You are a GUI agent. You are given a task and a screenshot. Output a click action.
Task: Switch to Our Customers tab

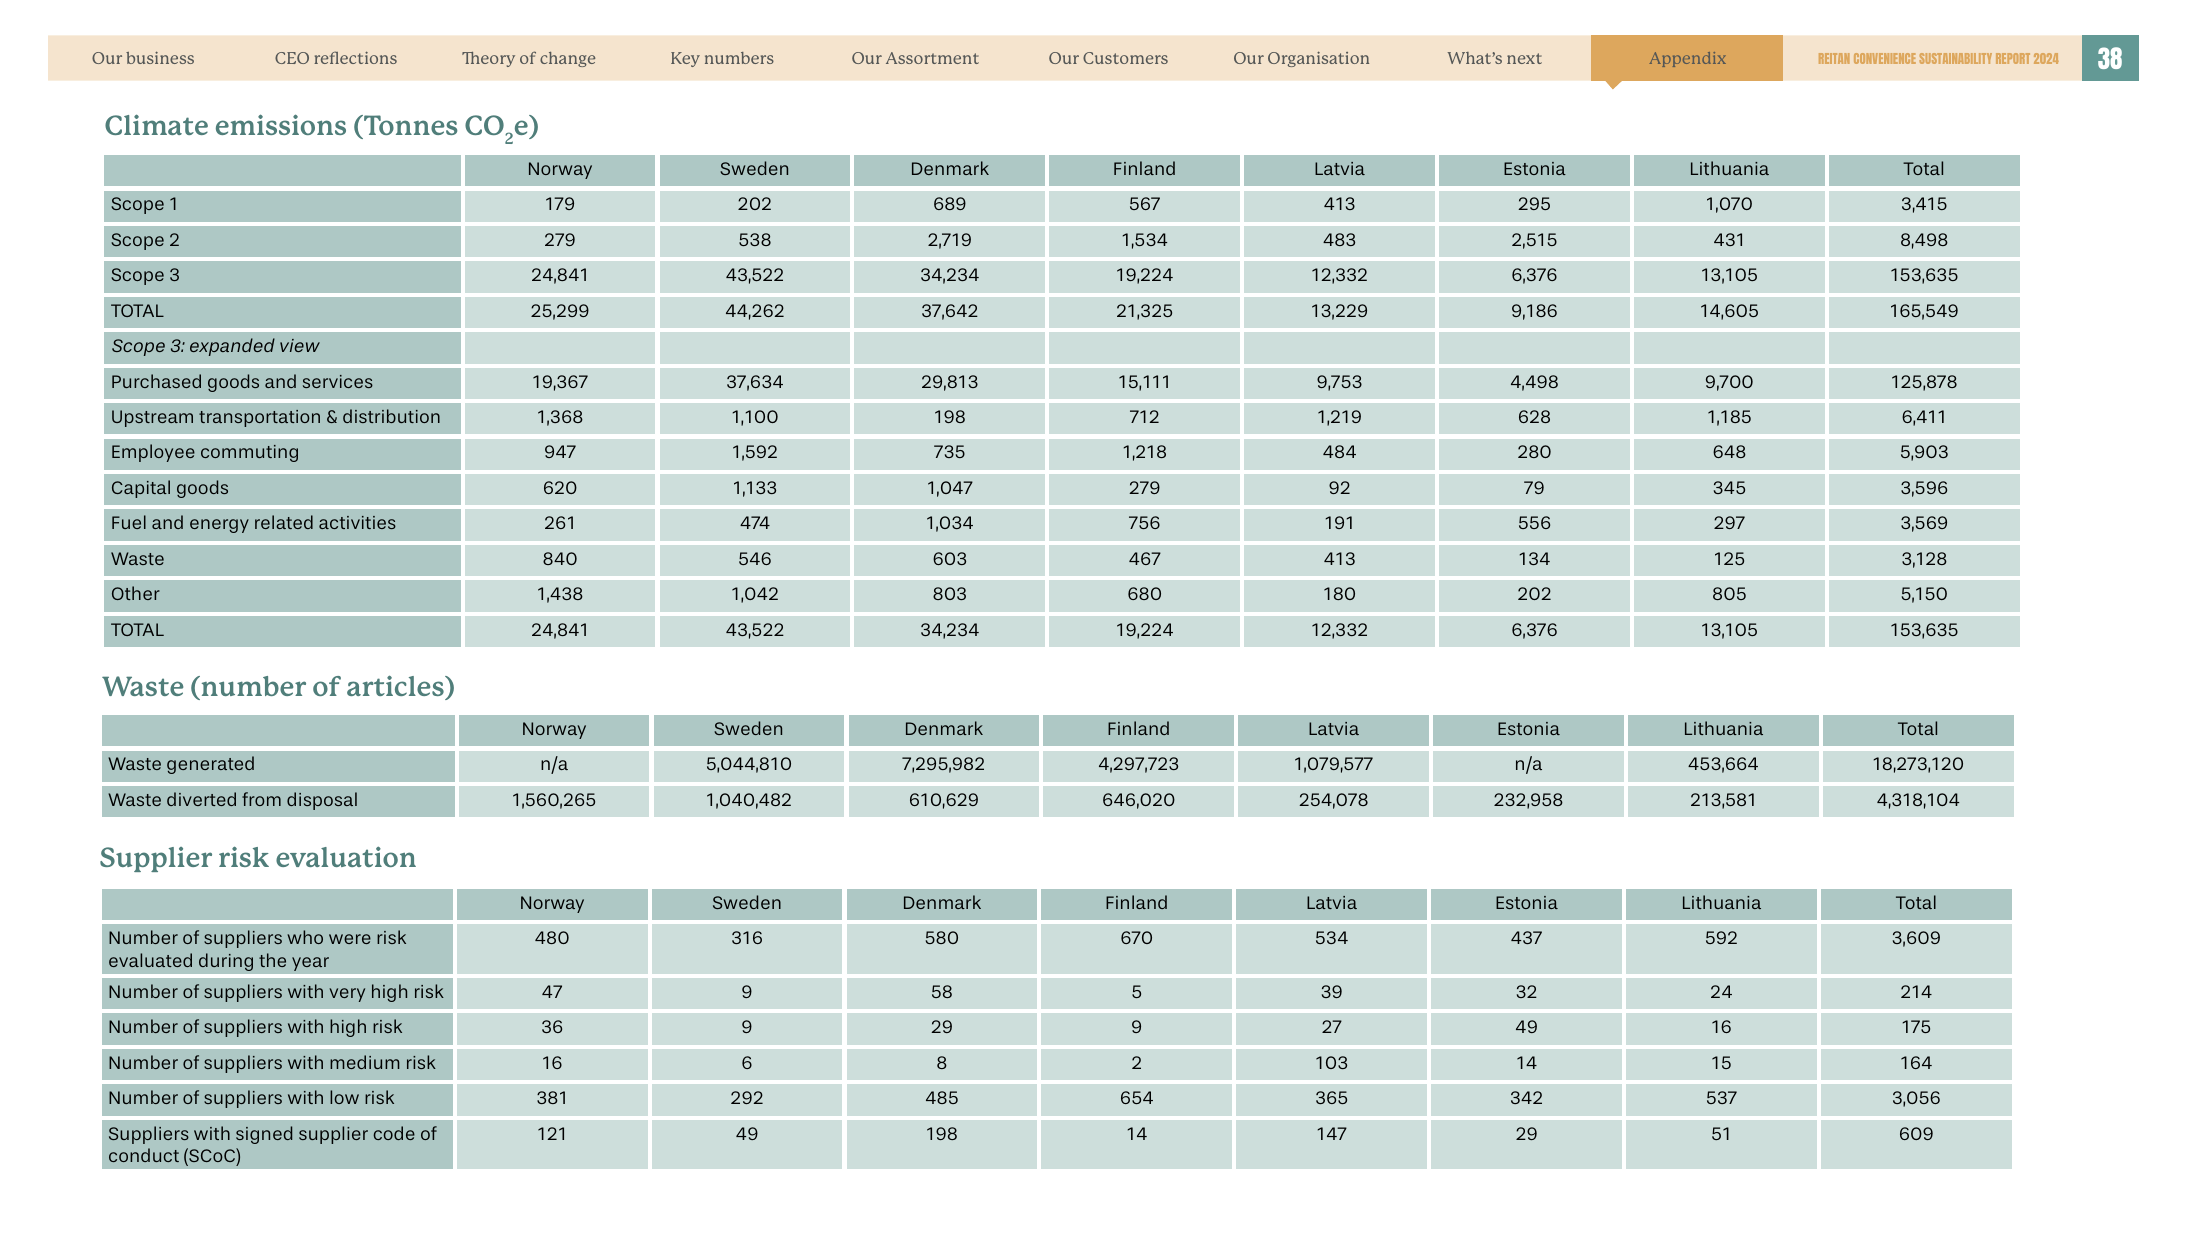pos(1108,58)
